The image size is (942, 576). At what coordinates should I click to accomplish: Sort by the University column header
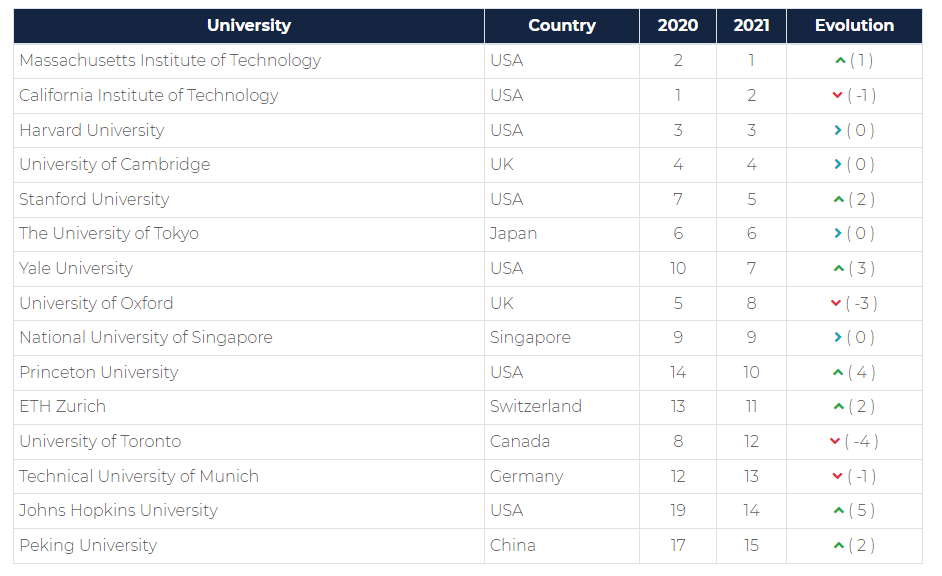tap(249, 26)
